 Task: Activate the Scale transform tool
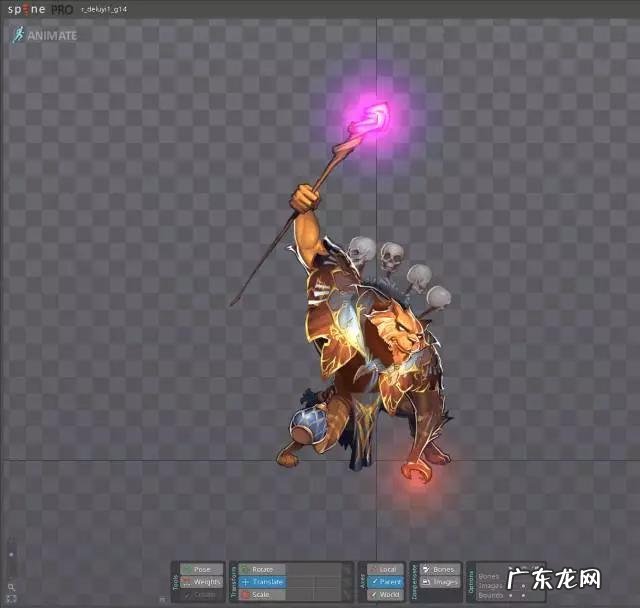262,595
